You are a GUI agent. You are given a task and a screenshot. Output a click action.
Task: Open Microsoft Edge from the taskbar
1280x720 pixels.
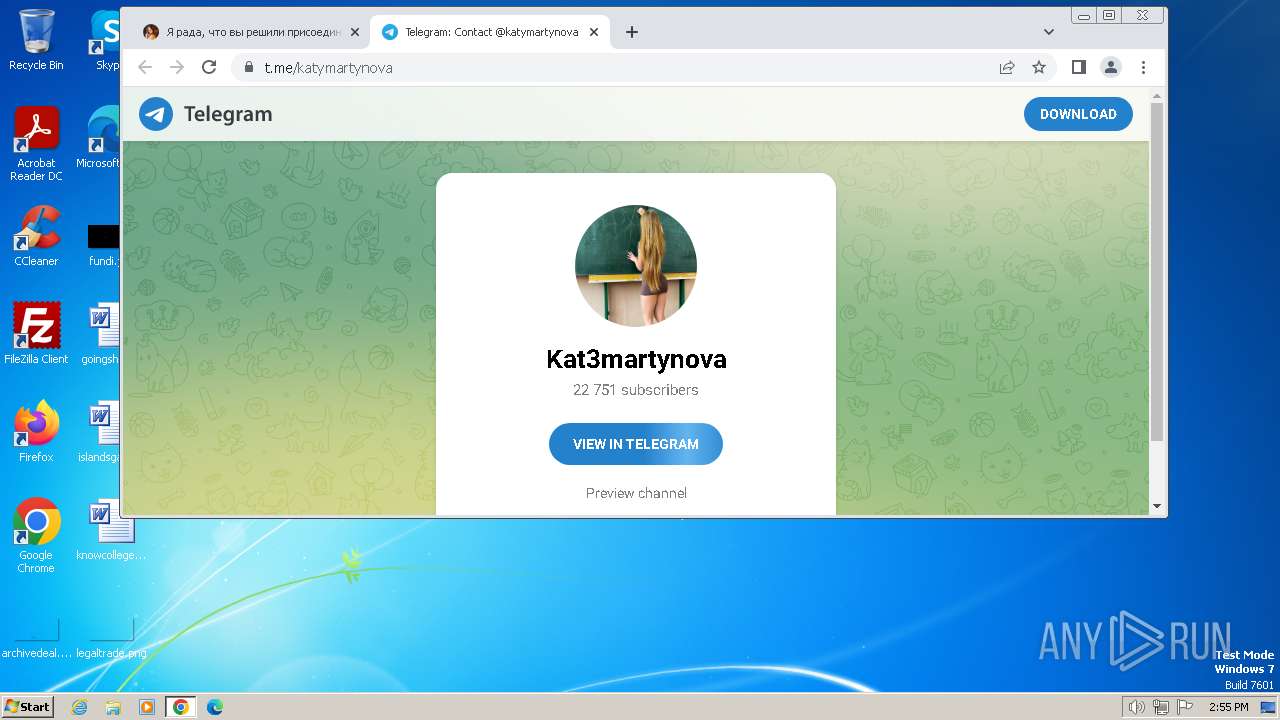(215, 707)
